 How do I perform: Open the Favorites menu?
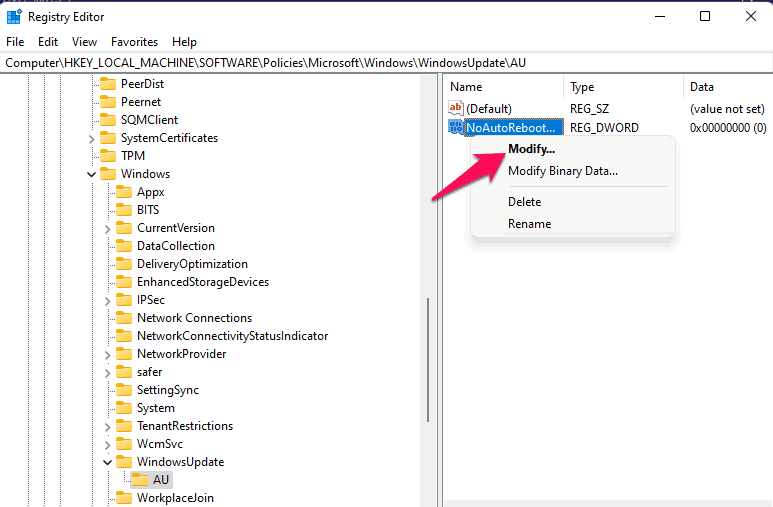tap(134, 42)
